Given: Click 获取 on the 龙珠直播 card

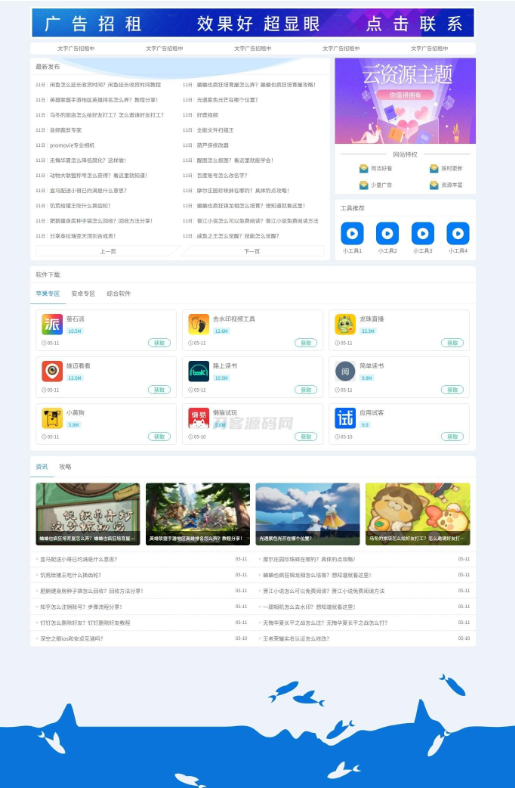Looking at the screenshot, I should tap(452, 343).
